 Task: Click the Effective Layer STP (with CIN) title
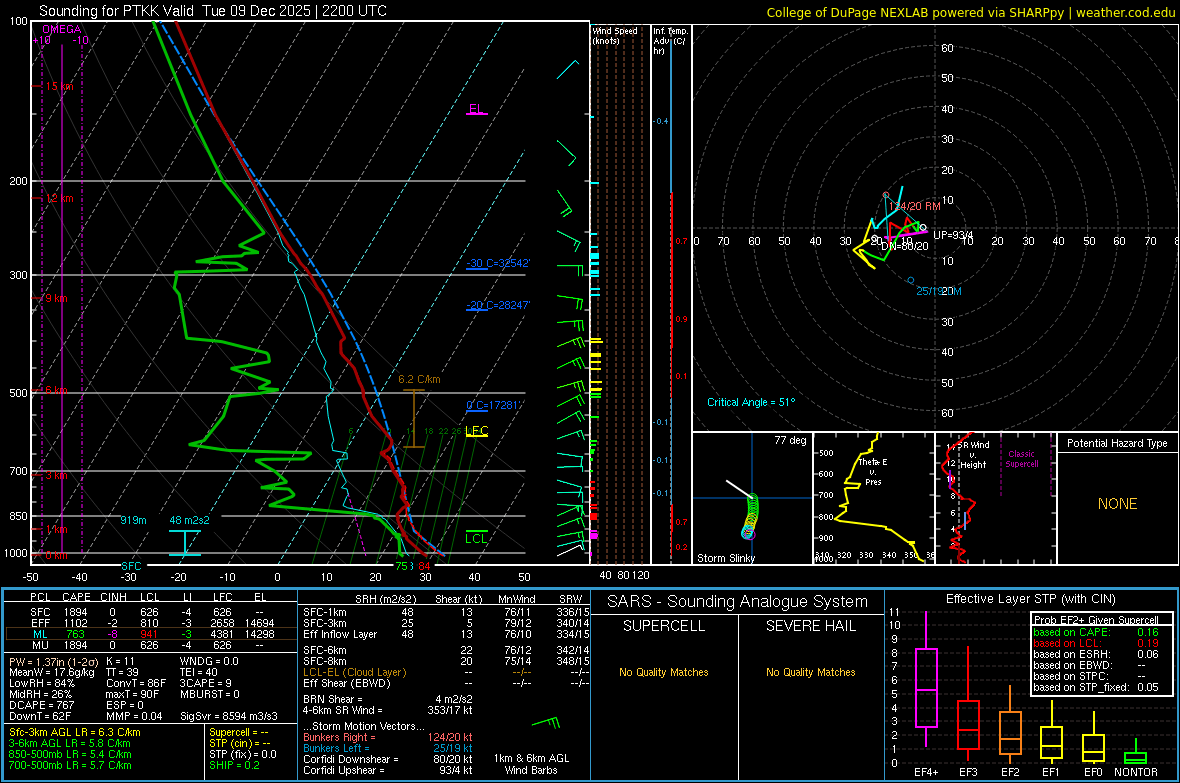pos(1031,599)
